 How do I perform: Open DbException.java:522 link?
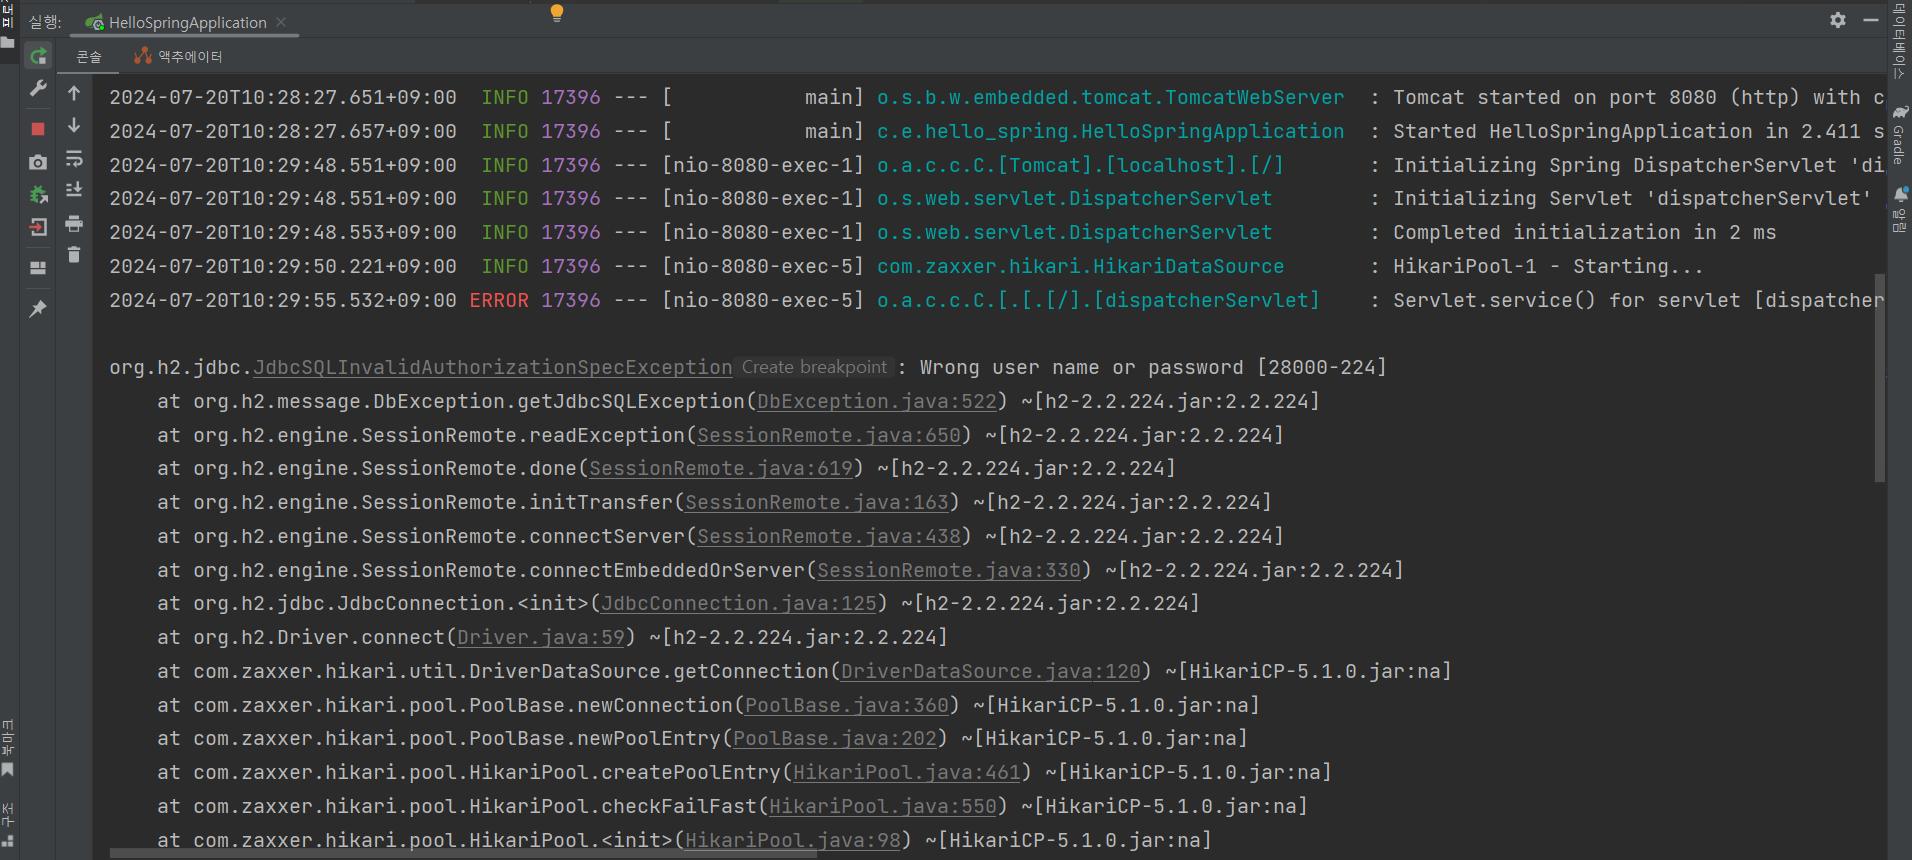point(877,402)
